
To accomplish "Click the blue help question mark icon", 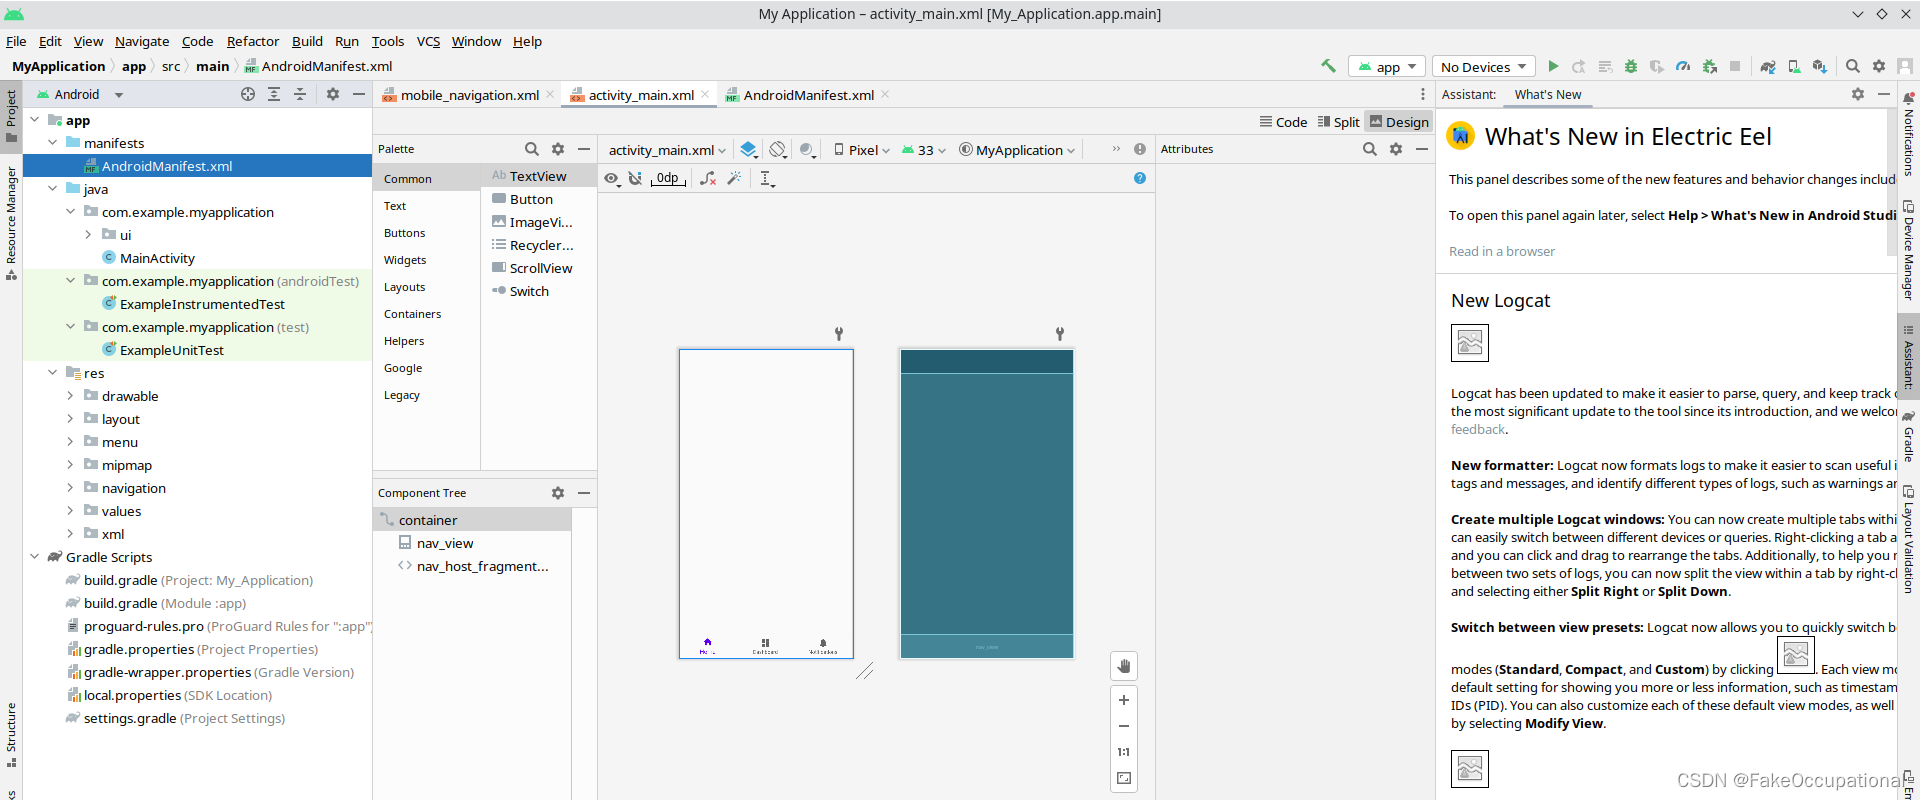I will coord(1140,178).
